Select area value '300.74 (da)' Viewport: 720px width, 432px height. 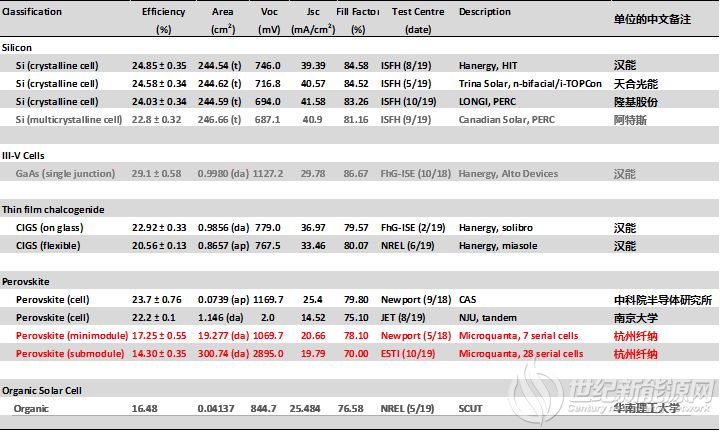pos(223,353)
